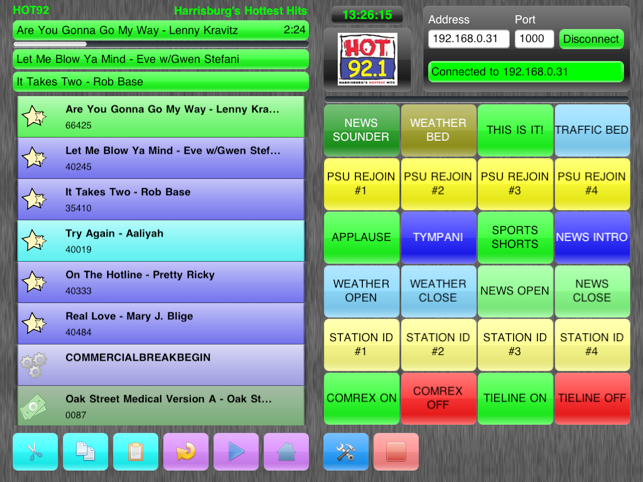Viewport: 643px width, 482px height.
Task: Play the WEATHER CLOSE button
Action: click(438, 291)
